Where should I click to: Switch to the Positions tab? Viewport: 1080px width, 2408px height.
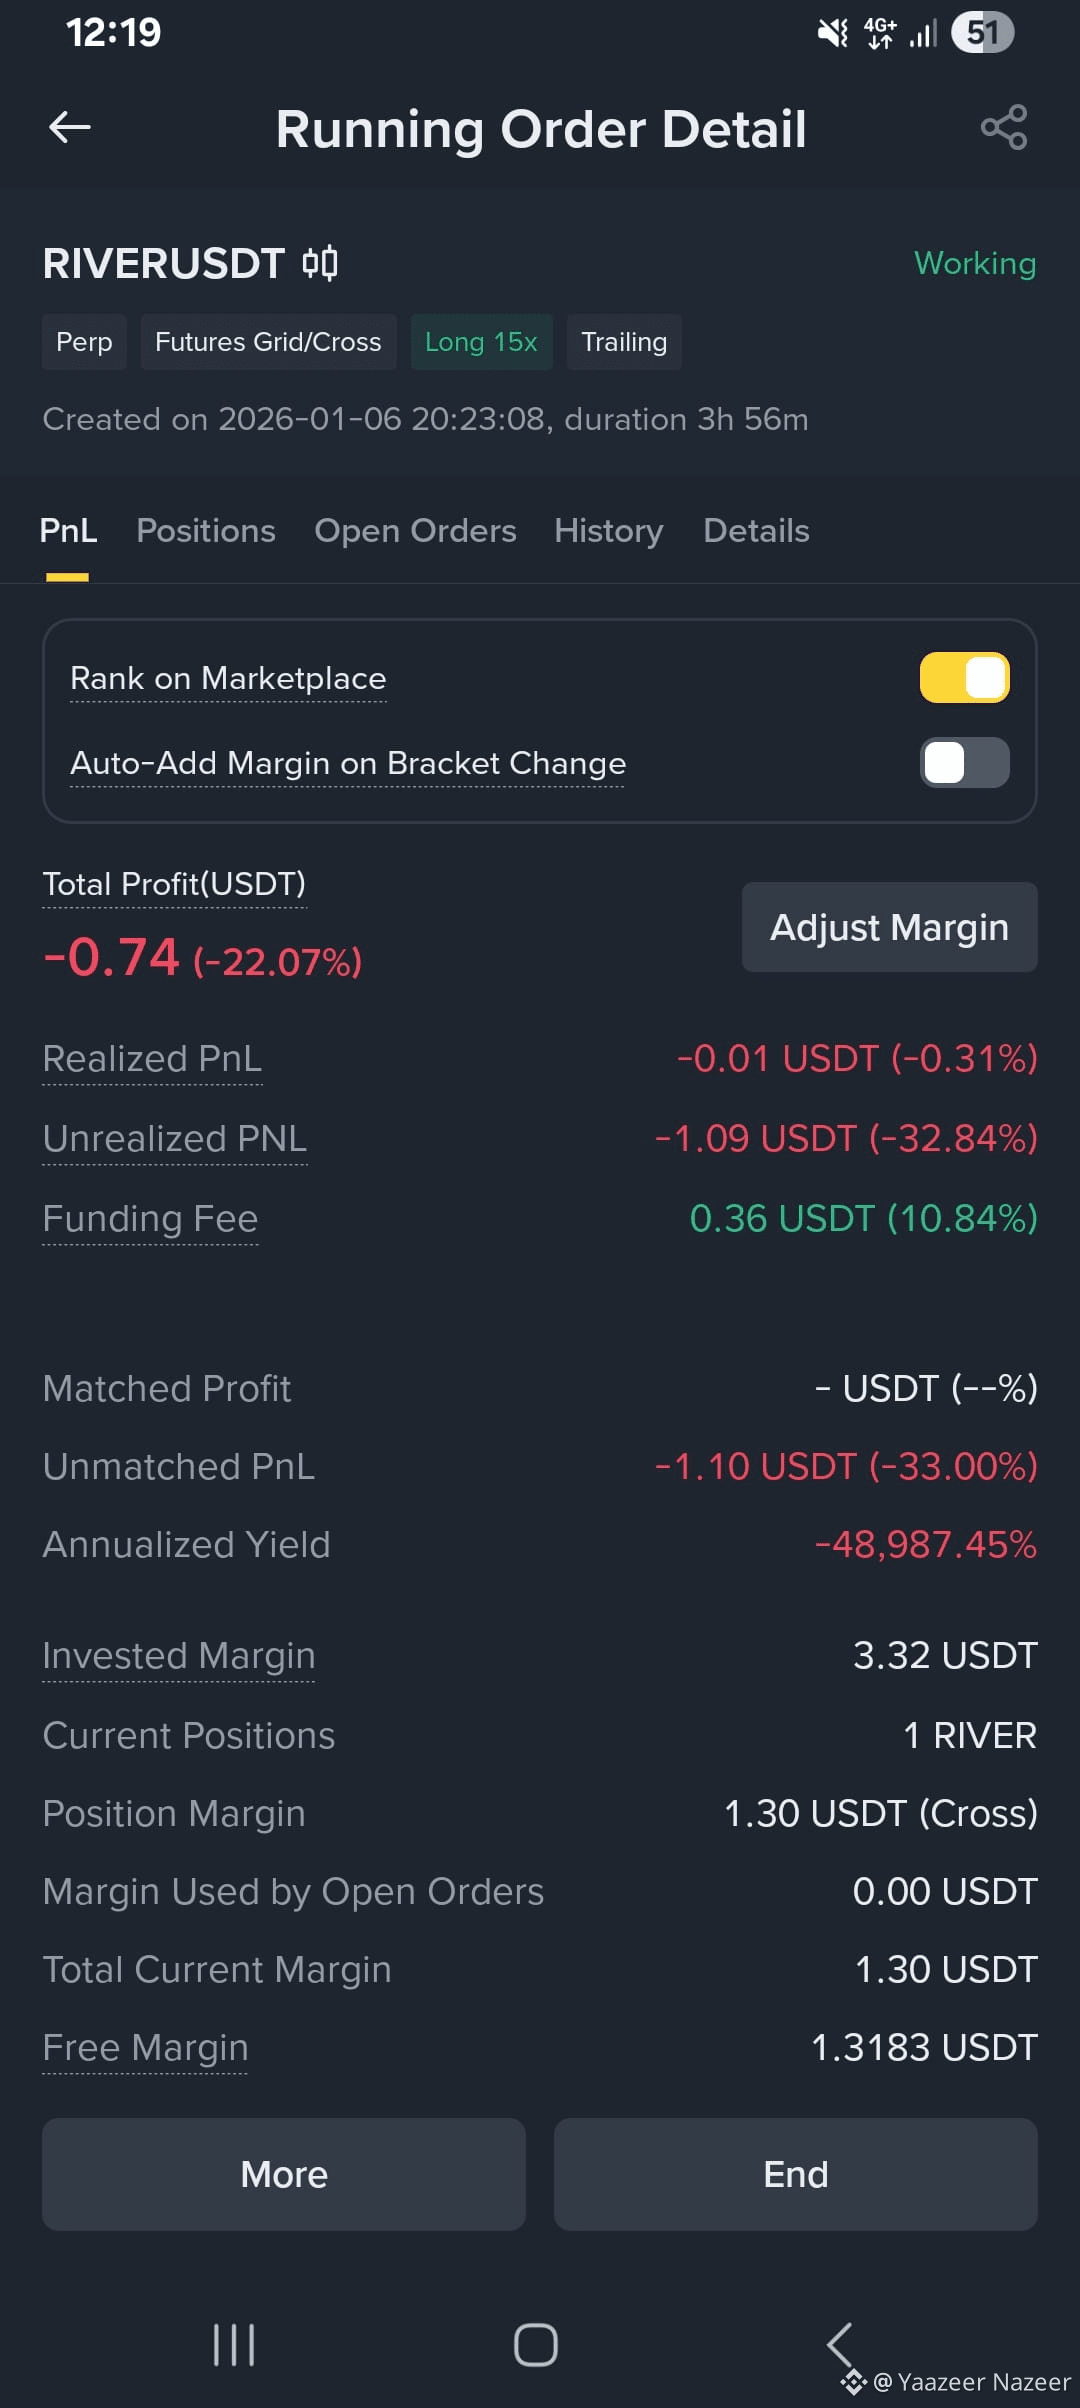click(206, 531)
